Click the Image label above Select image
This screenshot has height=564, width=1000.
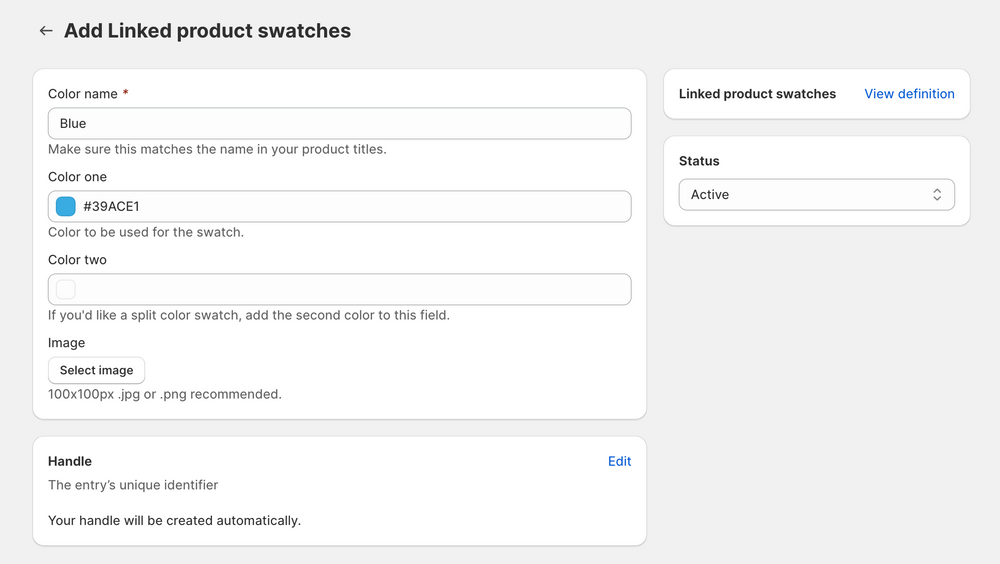pos(66,343)
